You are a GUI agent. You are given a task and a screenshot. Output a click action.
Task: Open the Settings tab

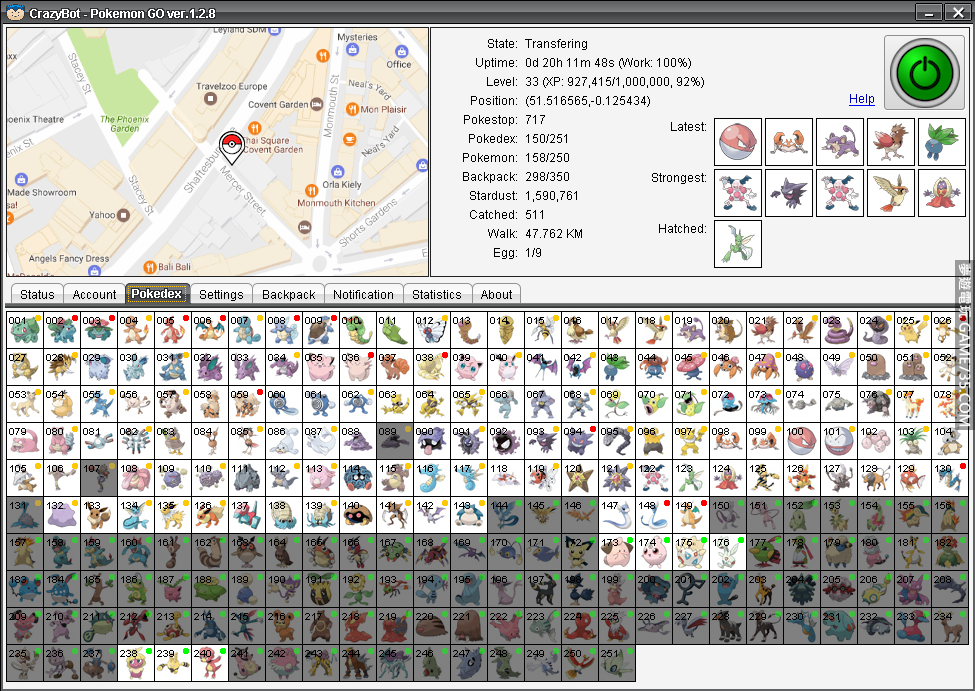pyautogui.click(x=221, y=295)
